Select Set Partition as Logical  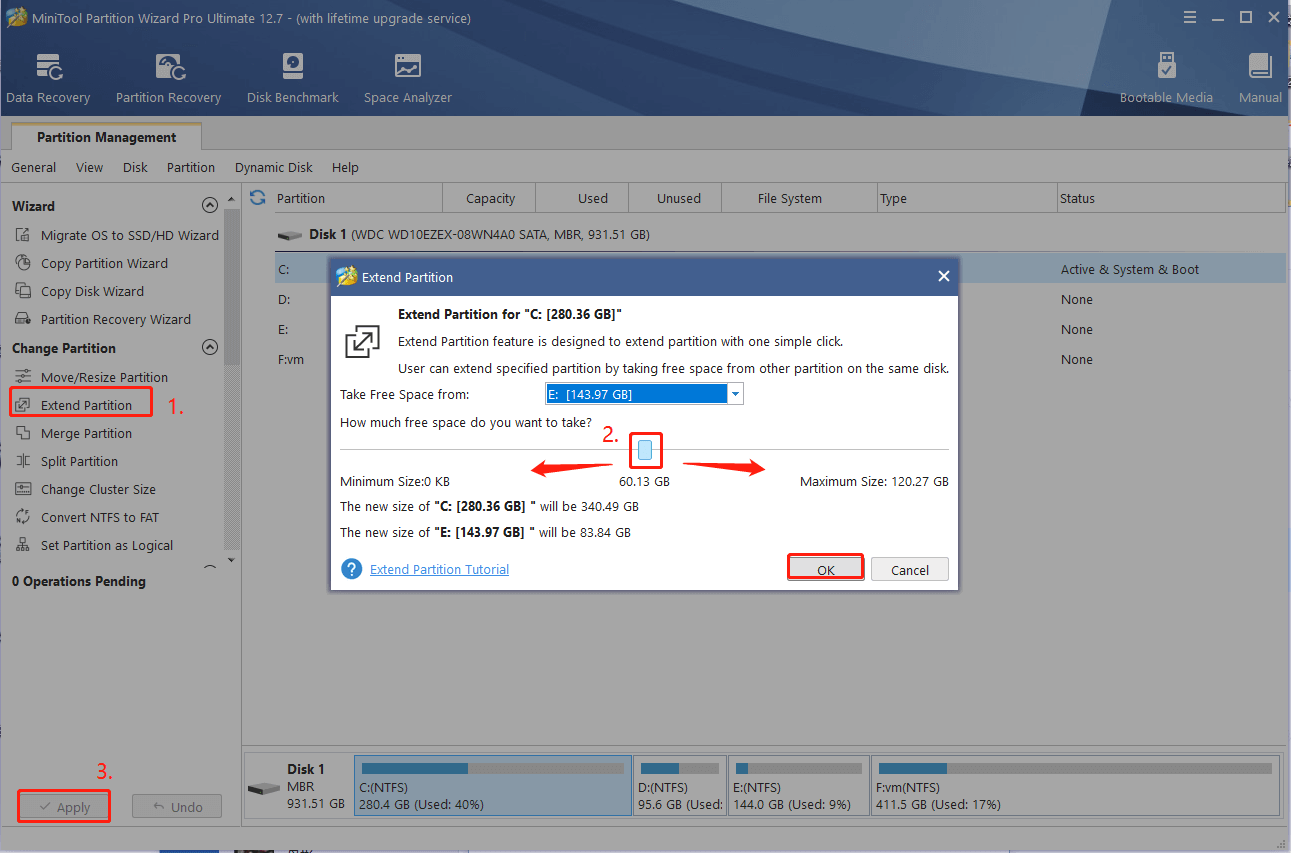click(x=93, y=545)
